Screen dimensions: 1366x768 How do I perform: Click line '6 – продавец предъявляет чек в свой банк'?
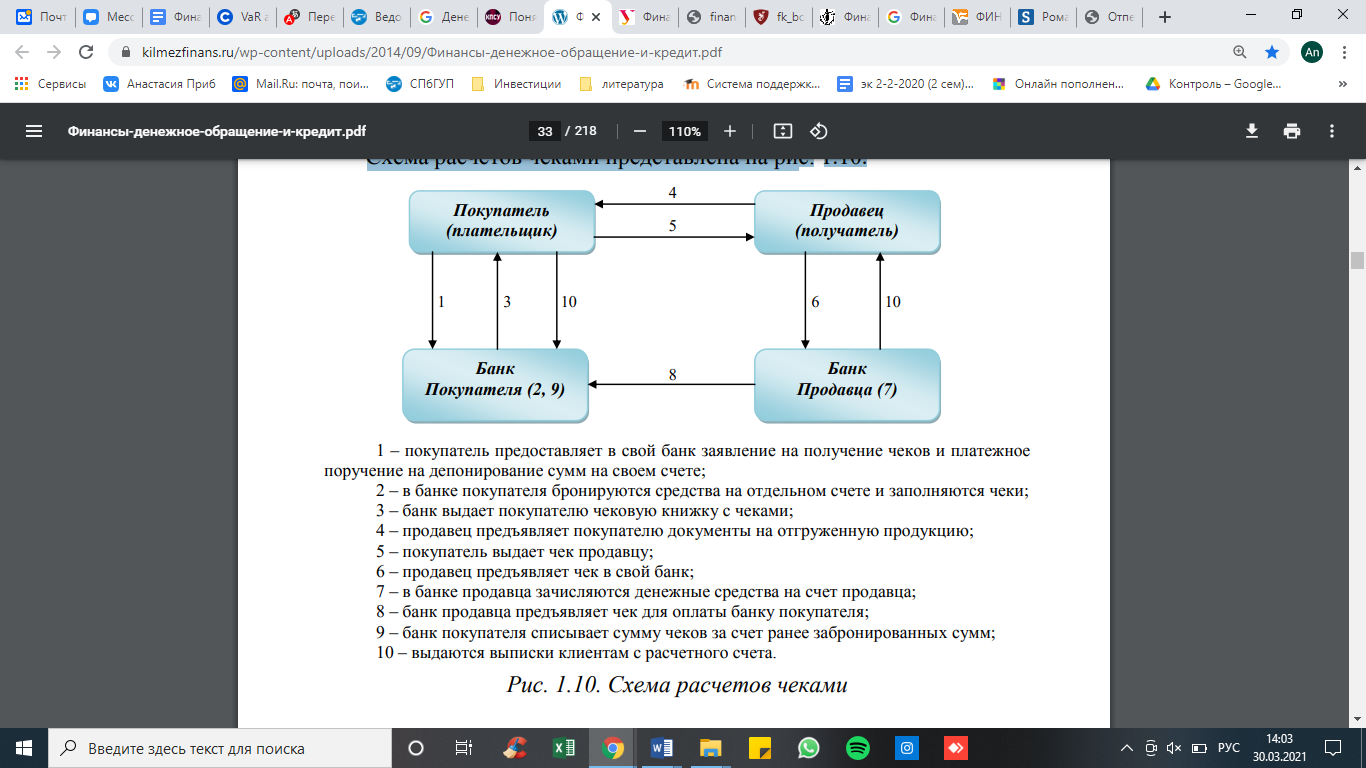coord(534,571)
